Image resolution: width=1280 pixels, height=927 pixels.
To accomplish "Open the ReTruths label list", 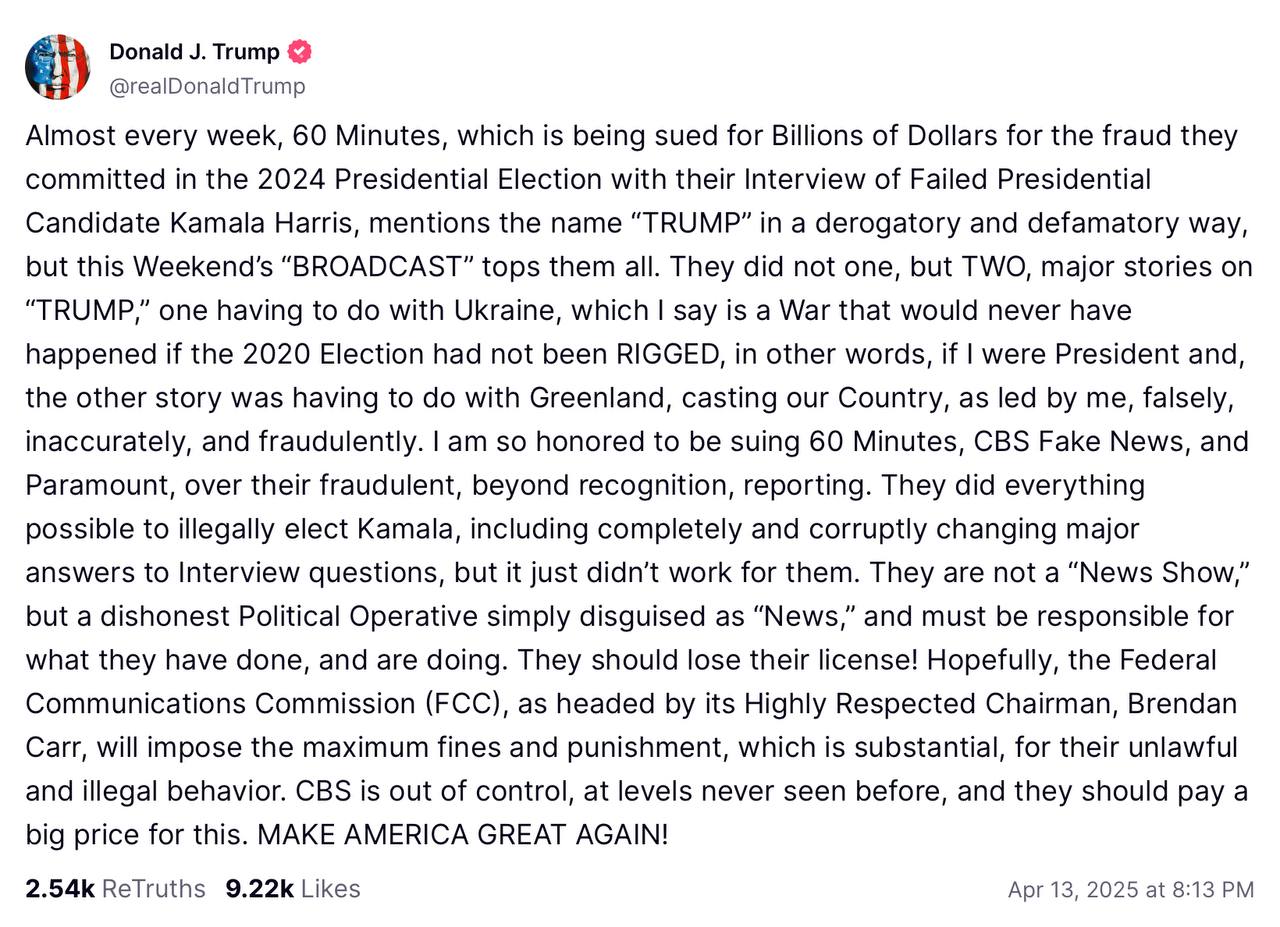I will pyautogui.click(x=154, y=889).
